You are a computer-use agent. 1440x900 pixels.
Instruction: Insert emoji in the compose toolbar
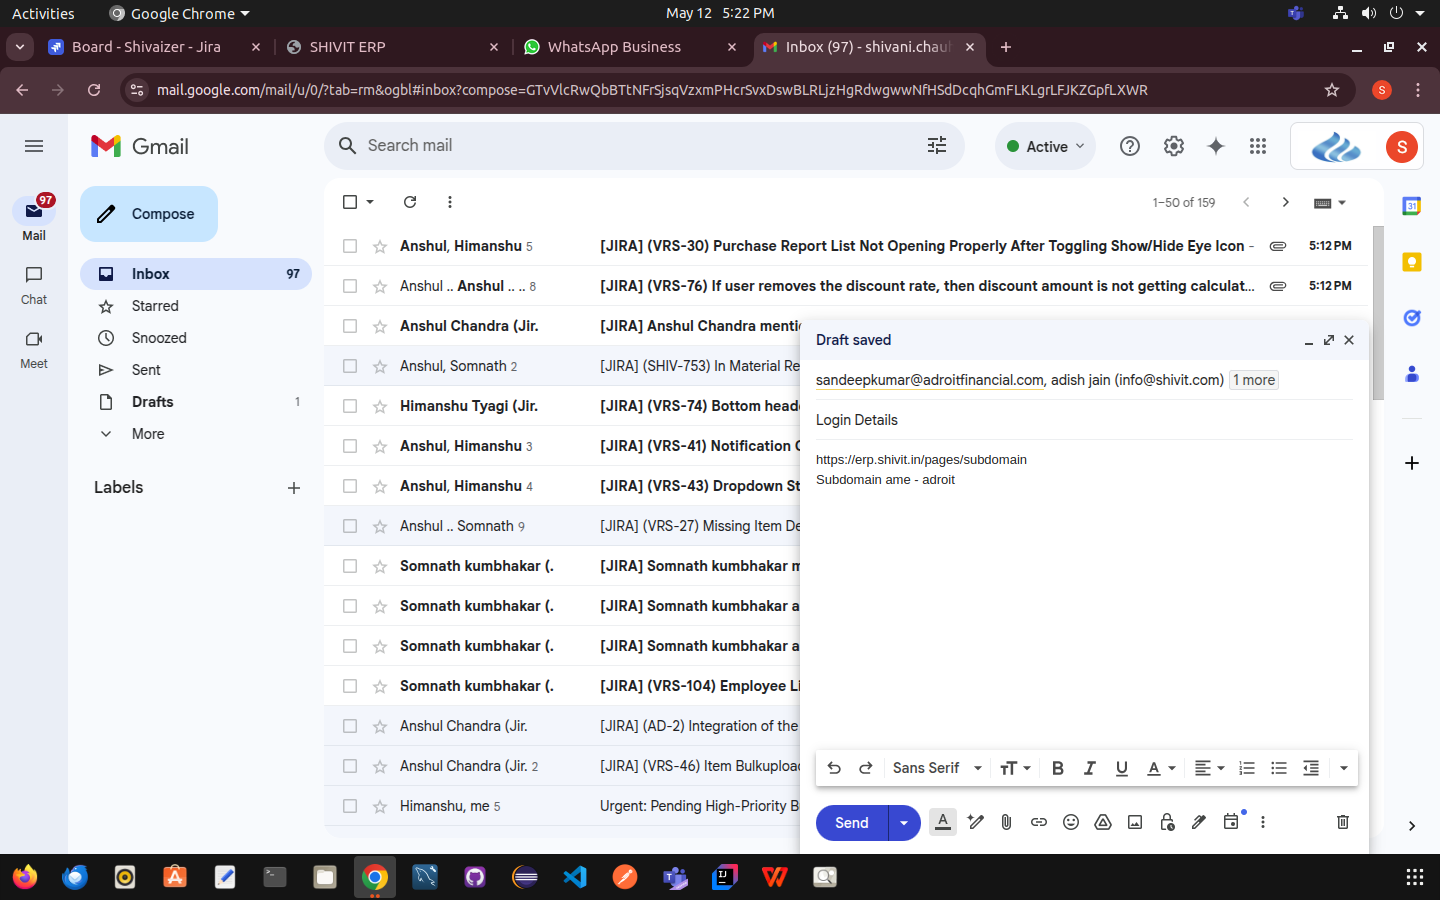click(x=1070, y=822)
